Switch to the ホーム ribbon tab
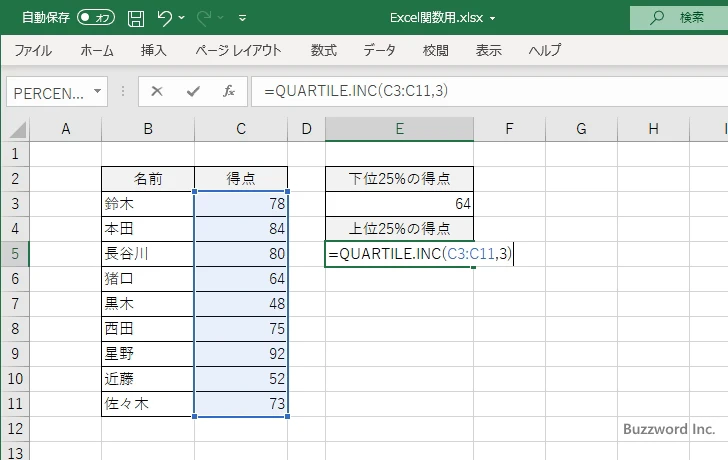728x460 pixels. pos(97,50)
